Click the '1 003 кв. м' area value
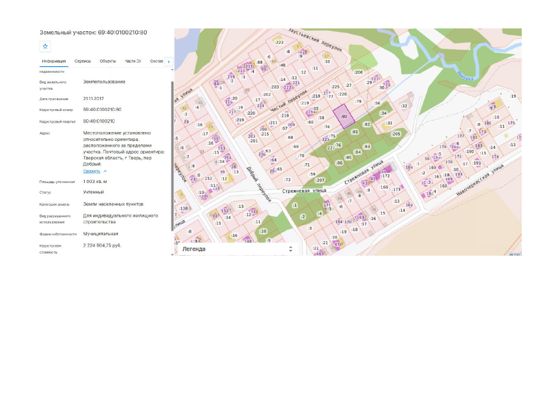This screenshot has height=396, width=560. (95, 182)
